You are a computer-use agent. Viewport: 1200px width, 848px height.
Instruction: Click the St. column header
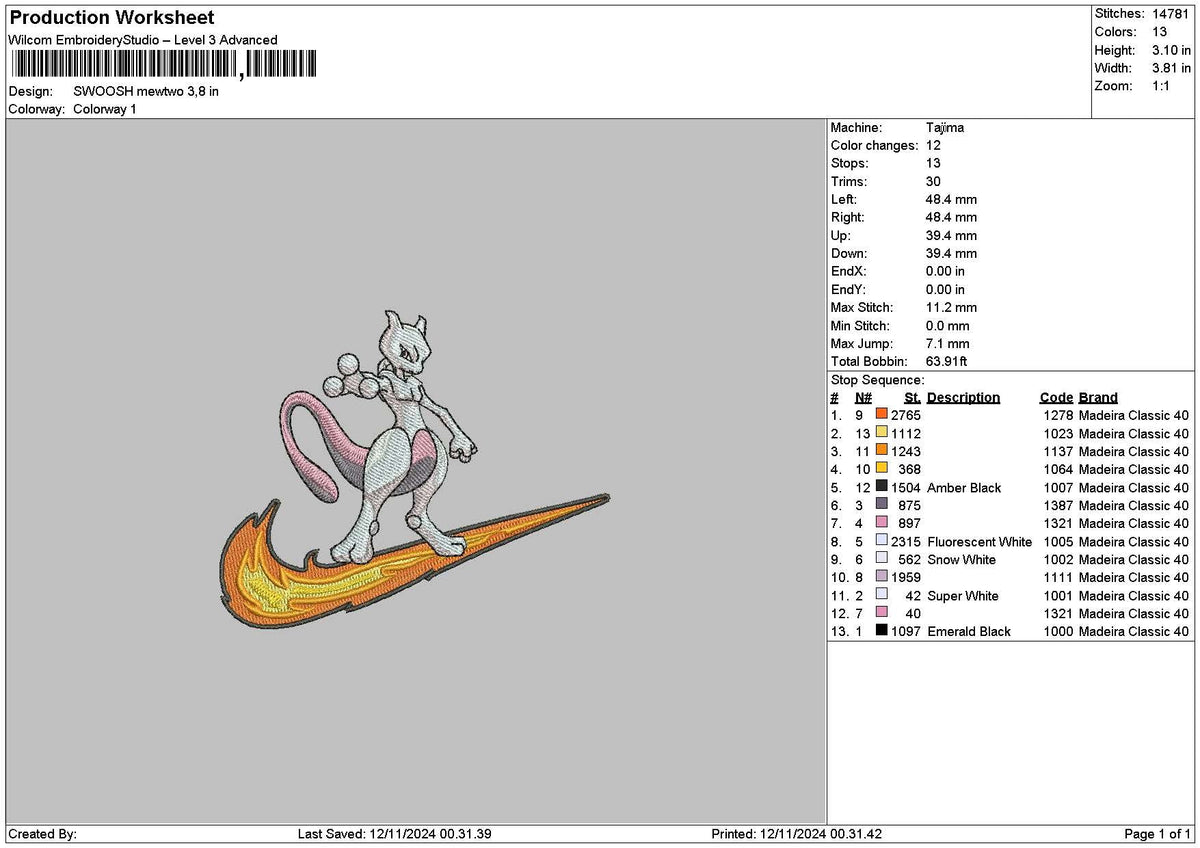click(x=913, y=397)
